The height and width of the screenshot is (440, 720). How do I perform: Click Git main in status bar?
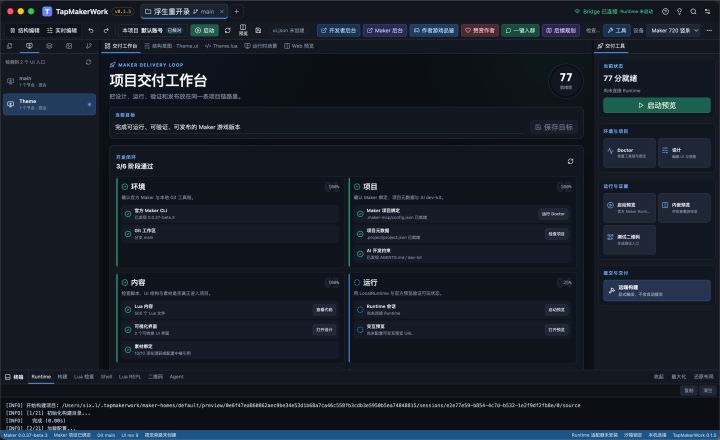coord(106,435)
